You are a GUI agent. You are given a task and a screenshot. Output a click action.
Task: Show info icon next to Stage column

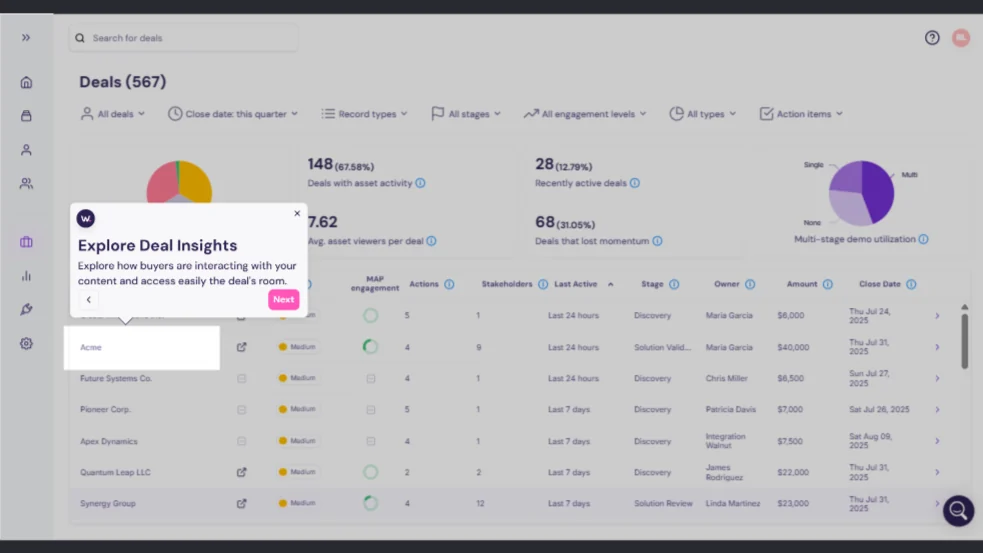point(674,284)
